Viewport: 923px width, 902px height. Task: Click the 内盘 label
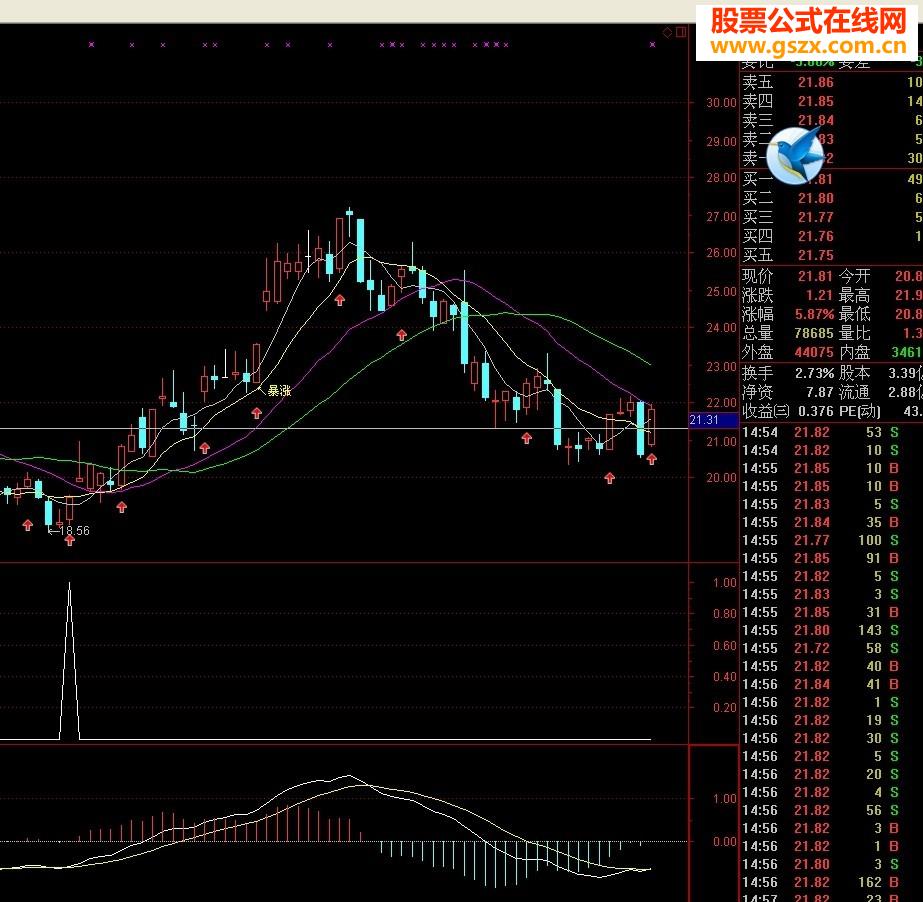point(854,352)
